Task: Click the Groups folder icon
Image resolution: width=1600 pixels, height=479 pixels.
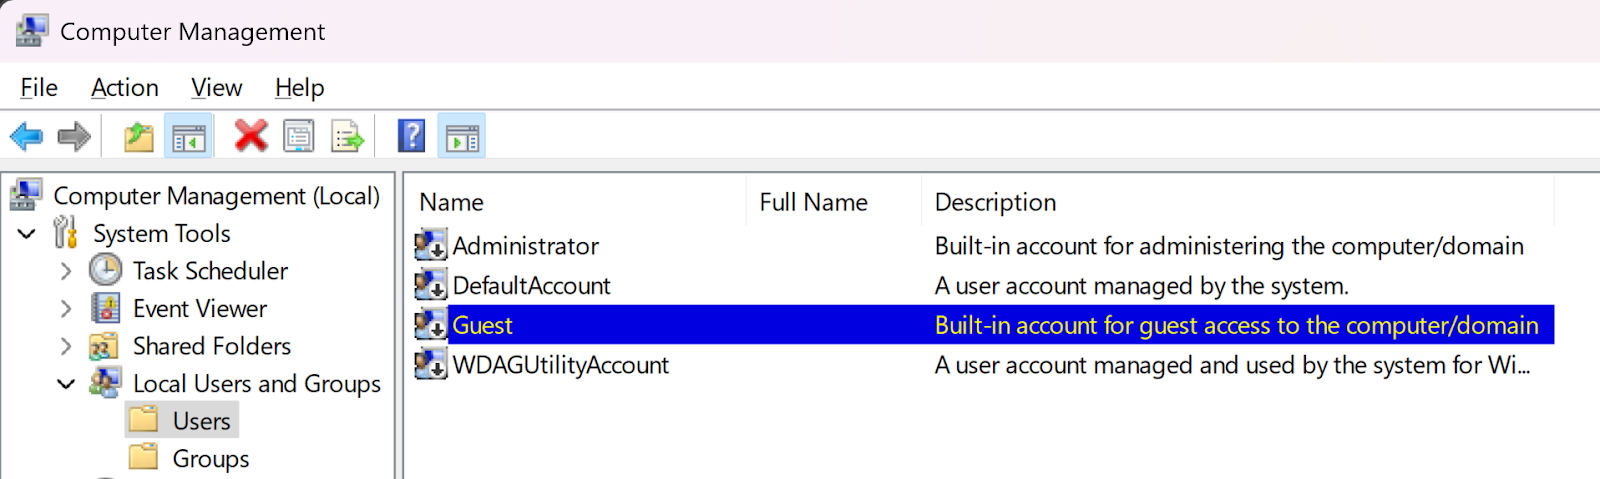Action: (x=144, y=457)
